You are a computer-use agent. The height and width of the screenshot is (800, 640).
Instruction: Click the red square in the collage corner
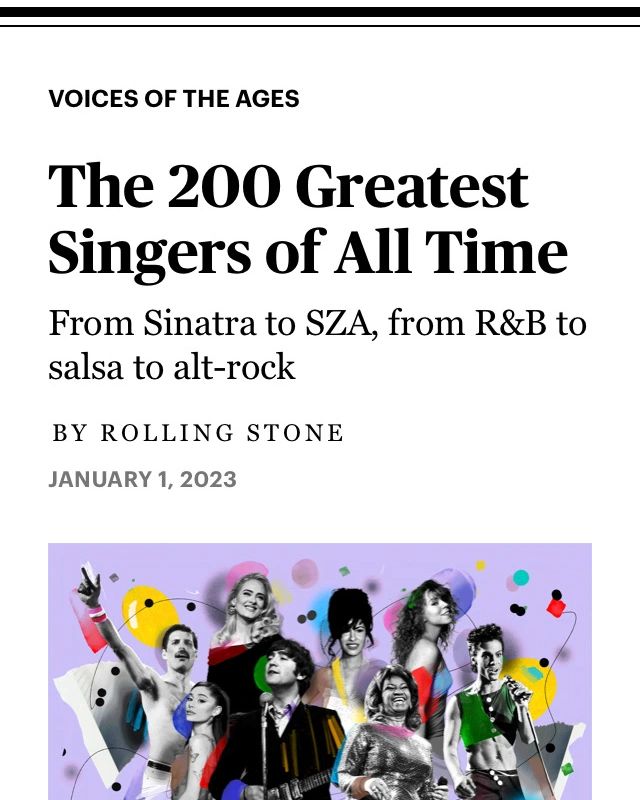point(556,606)
